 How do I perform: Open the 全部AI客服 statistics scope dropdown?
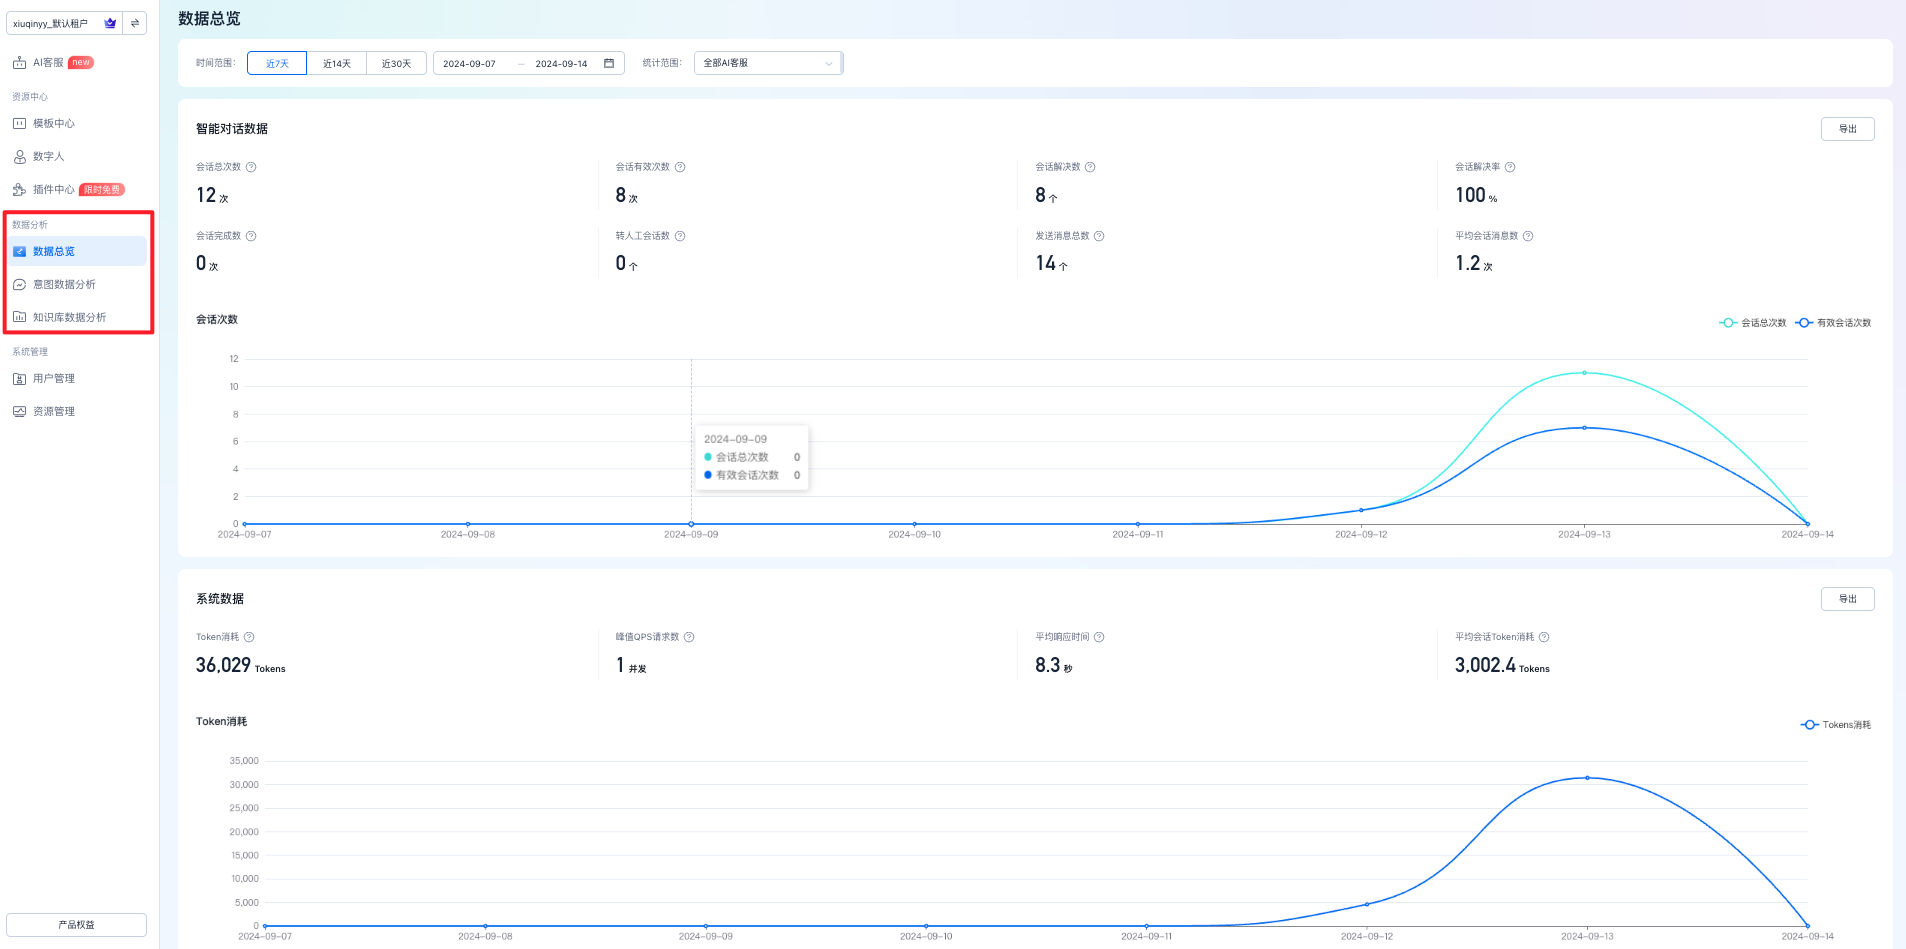(768, 63)
